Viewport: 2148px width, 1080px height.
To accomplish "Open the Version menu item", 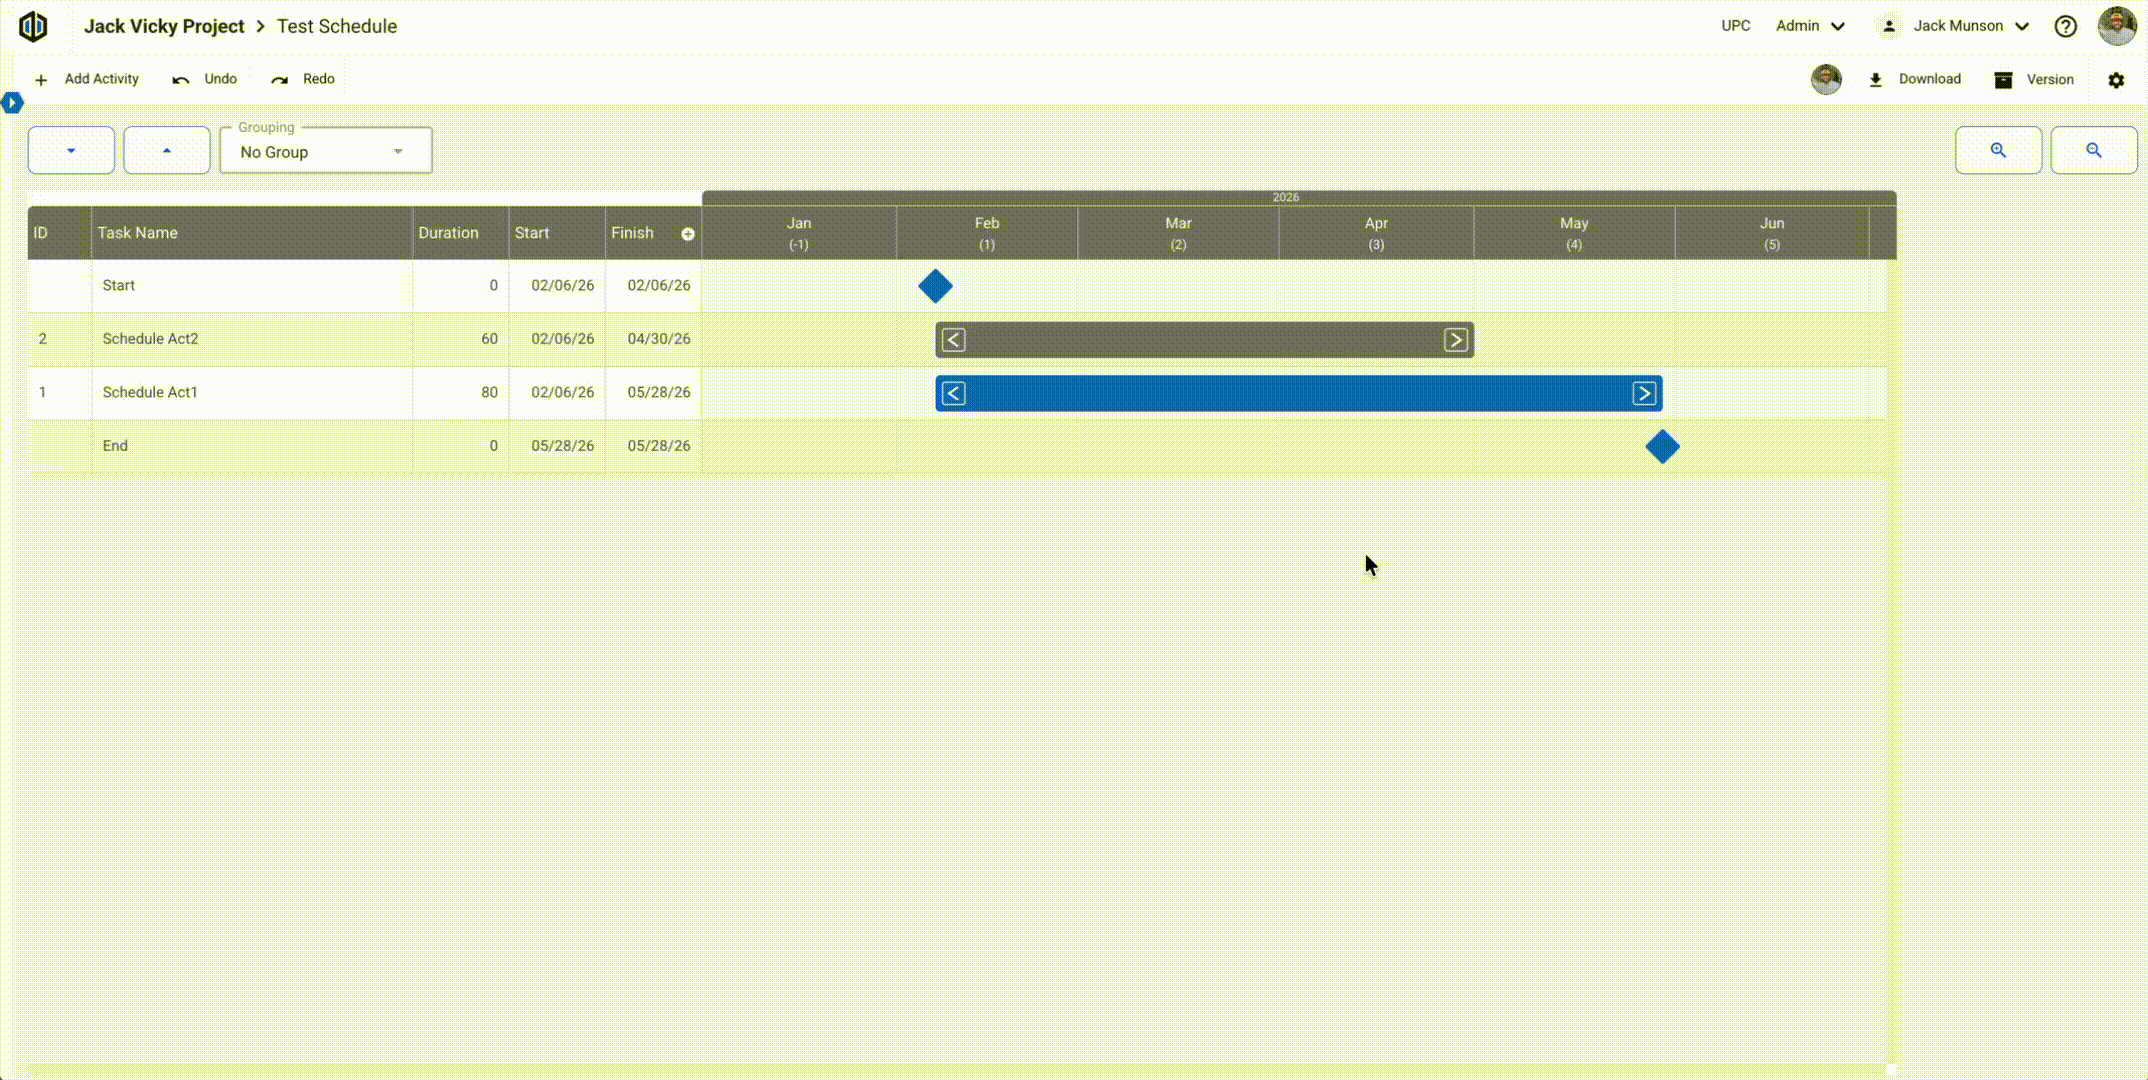I will pos(2034,79).
